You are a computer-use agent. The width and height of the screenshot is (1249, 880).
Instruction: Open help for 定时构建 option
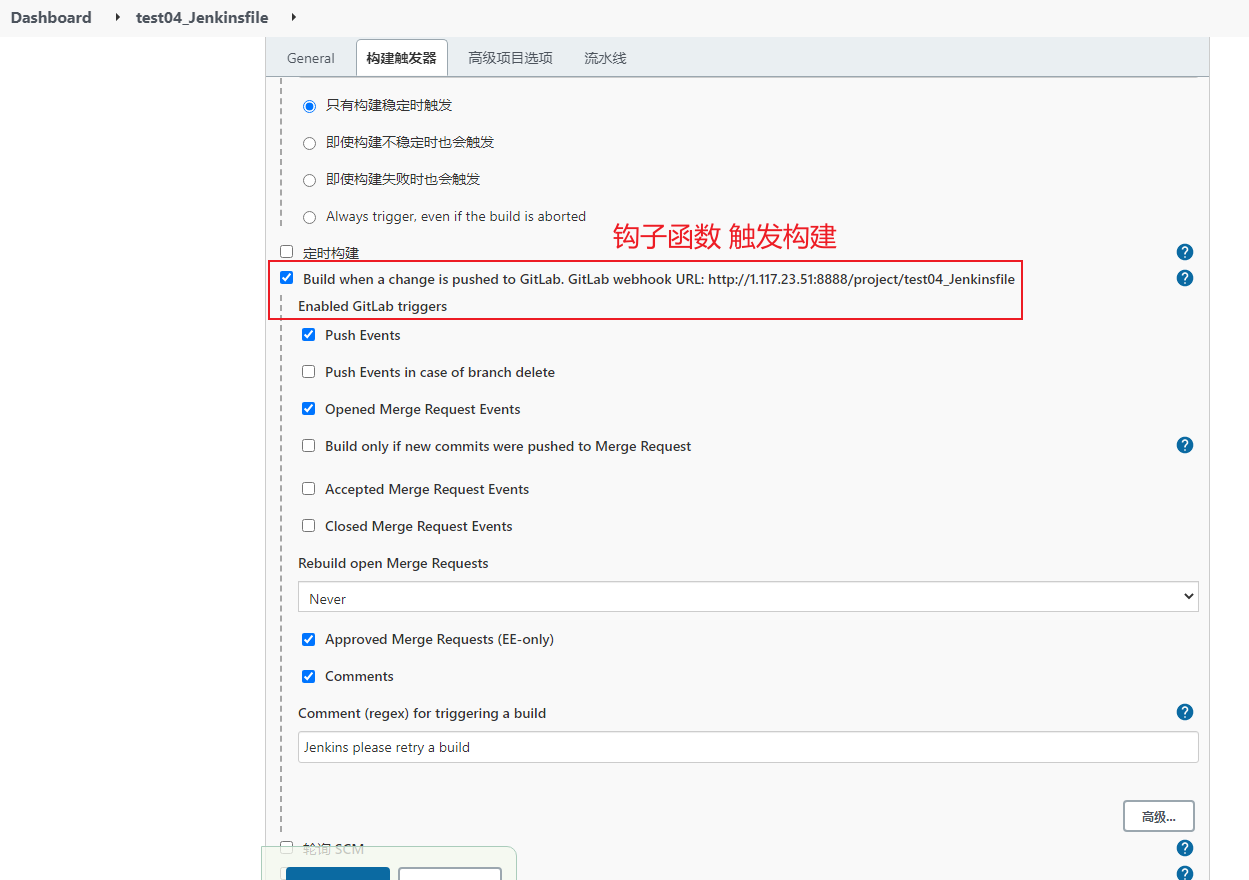tap(1185, 252)
